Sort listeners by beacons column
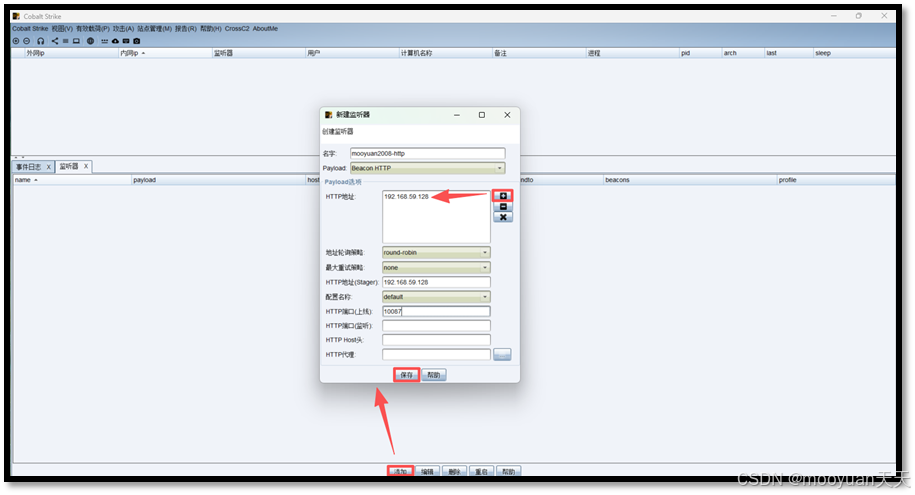The width and height of the screenshot is (915, 495). [x=690, y=180]
